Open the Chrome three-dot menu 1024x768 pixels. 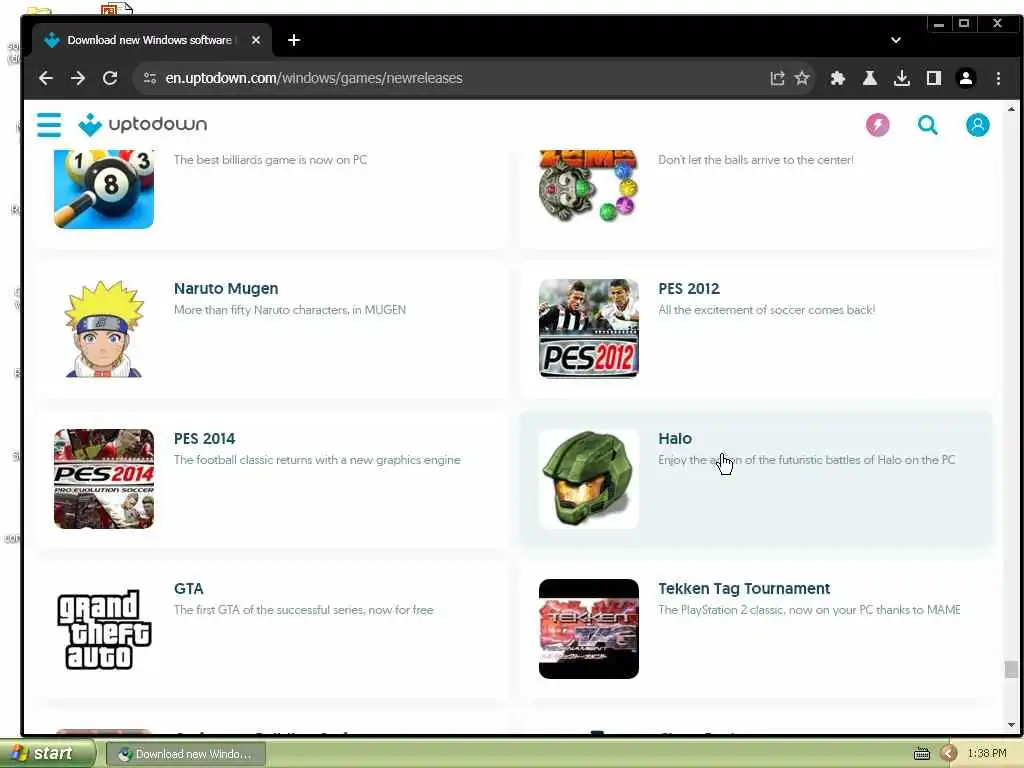pos(998,78)
